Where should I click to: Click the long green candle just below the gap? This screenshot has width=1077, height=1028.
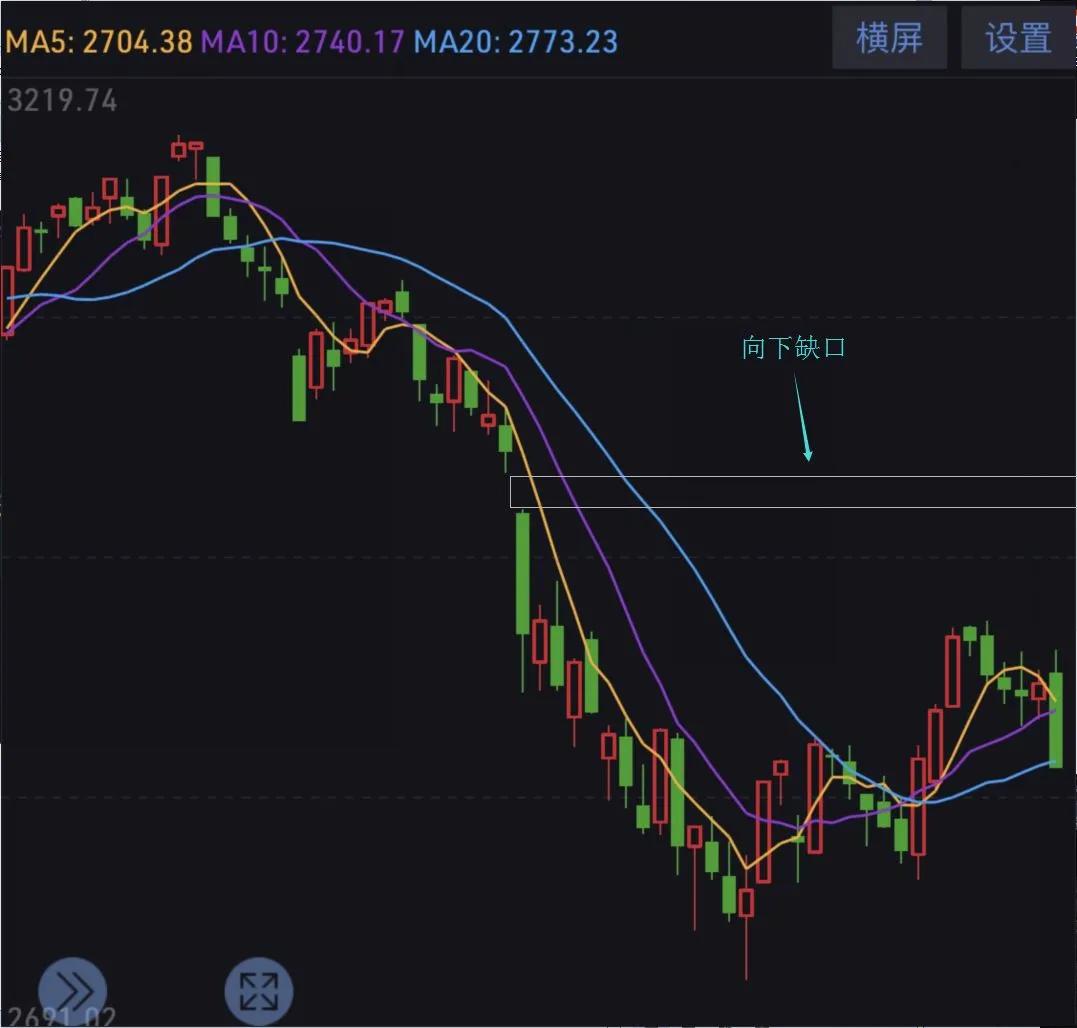(x=522, y=572)
